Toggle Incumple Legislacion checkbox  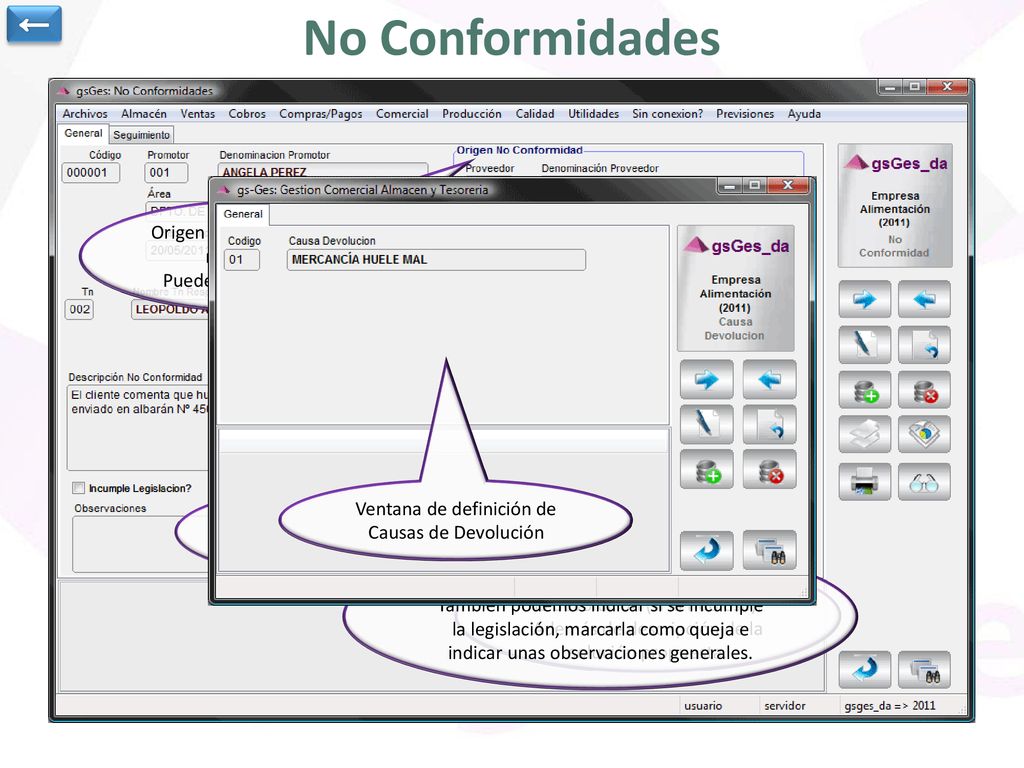(79, 488)
